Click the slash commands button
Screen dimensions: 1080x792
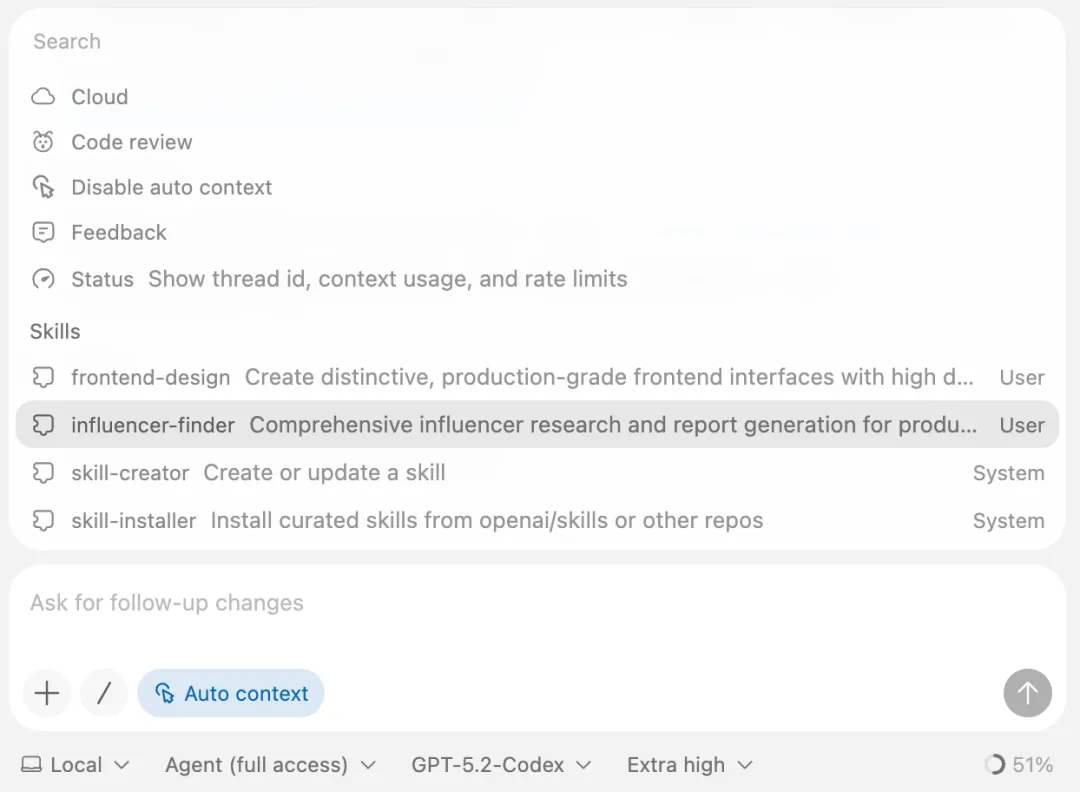point(104,693)
